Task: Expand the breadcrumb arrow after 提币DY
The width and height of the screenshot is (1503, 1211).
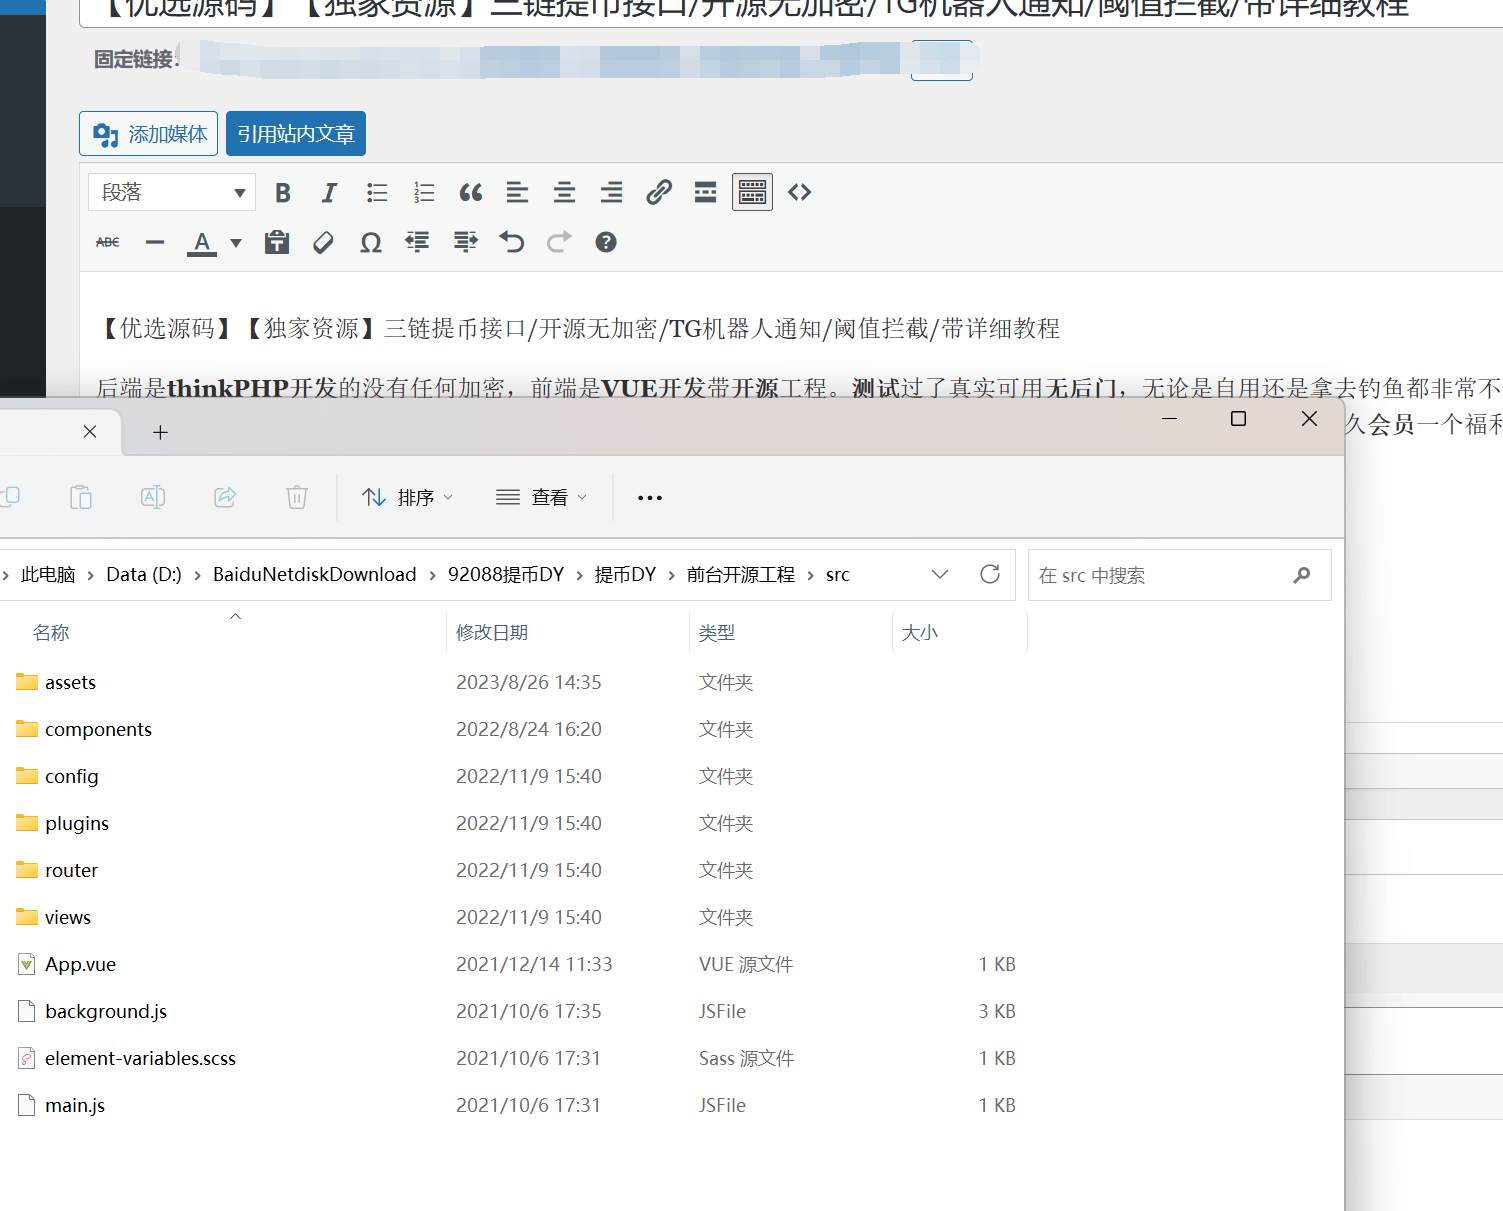Action: click(671, 575)
